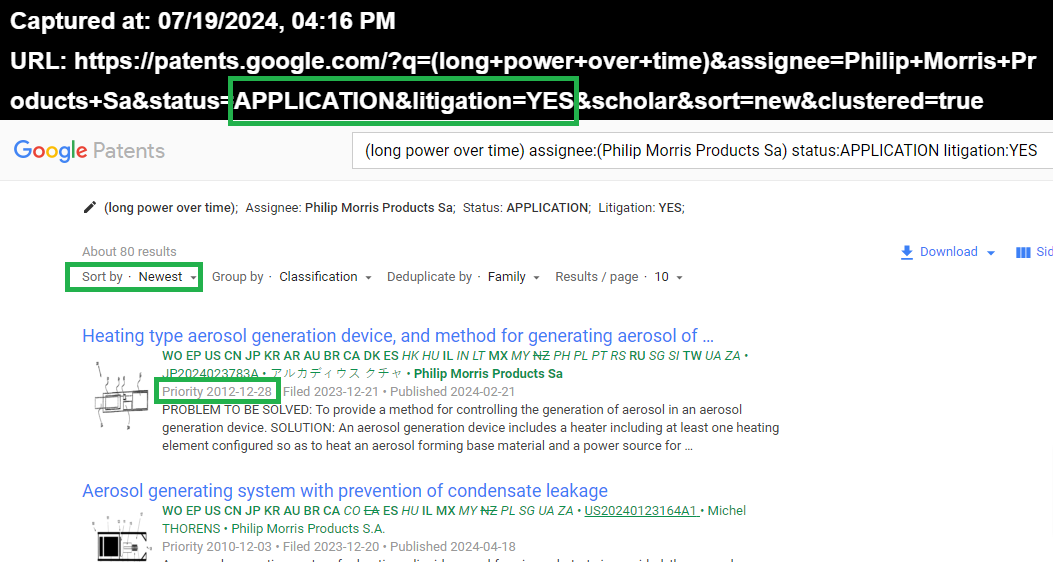Image resolution: width=1053 pixels, height=562 pixels.
Task: Click the 'Published 2024-02-21' date text
Action: pyautogui.click(x=453, y=391)
